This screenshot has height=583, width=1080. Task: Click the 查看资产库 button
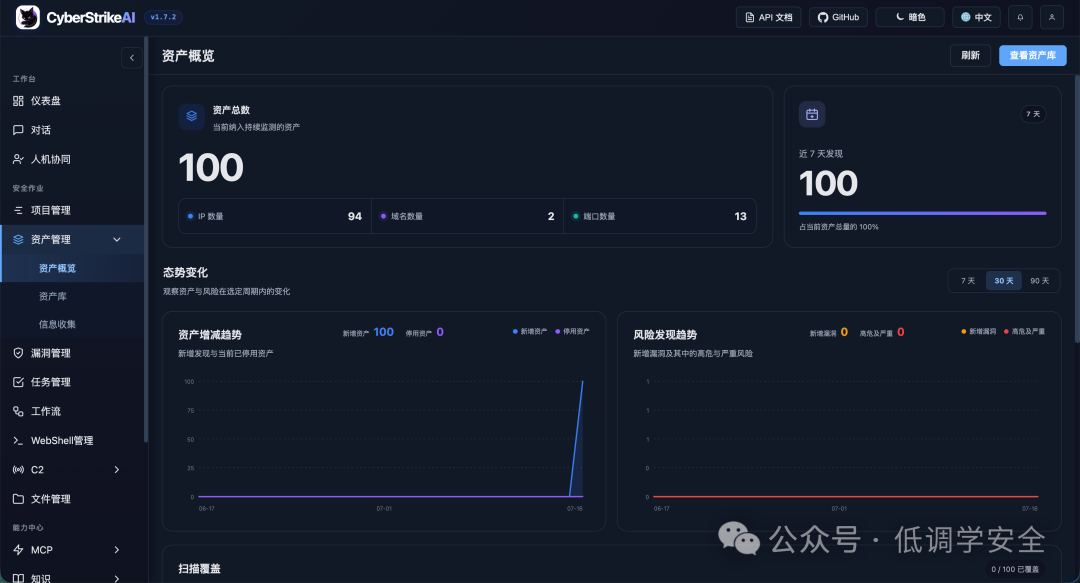[1032, 55]
